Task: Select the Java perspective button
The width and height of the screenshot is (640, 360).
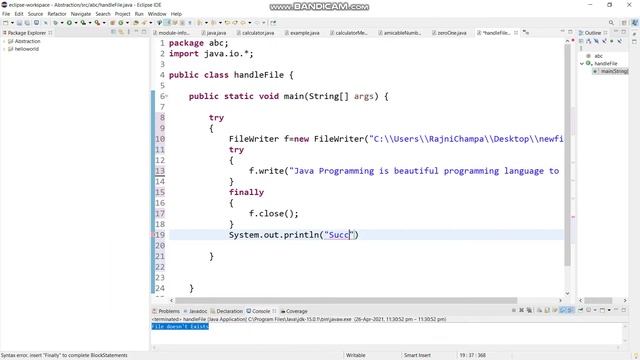Action: point(635,23)
